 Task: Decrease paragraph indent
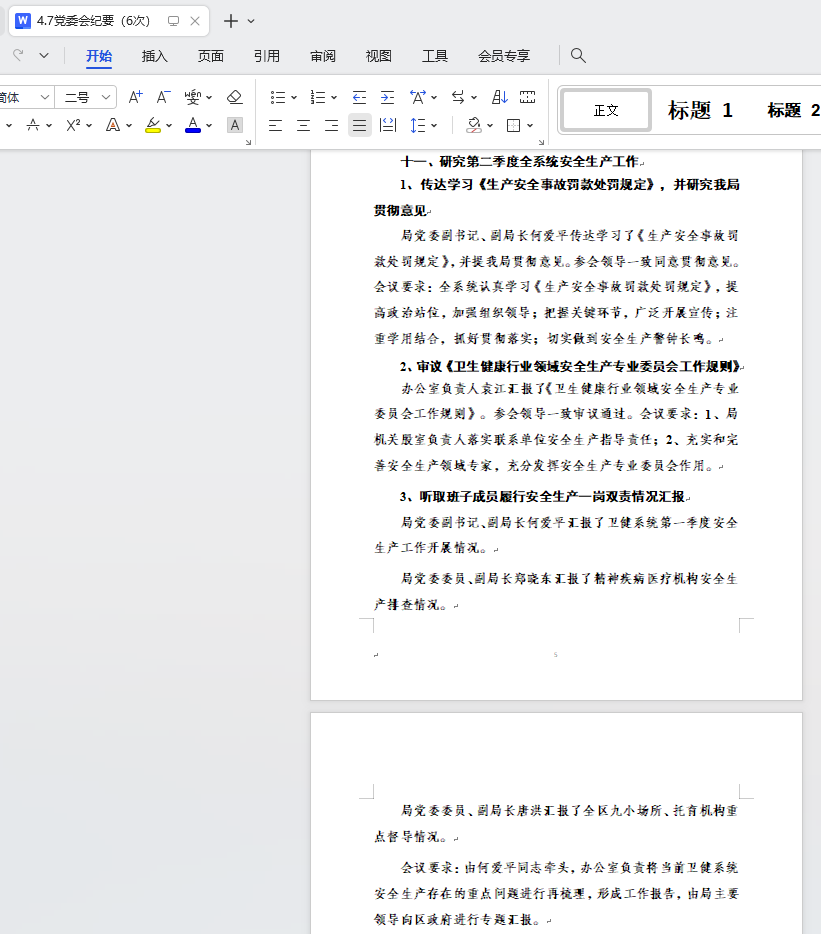[x=359, y=97]
